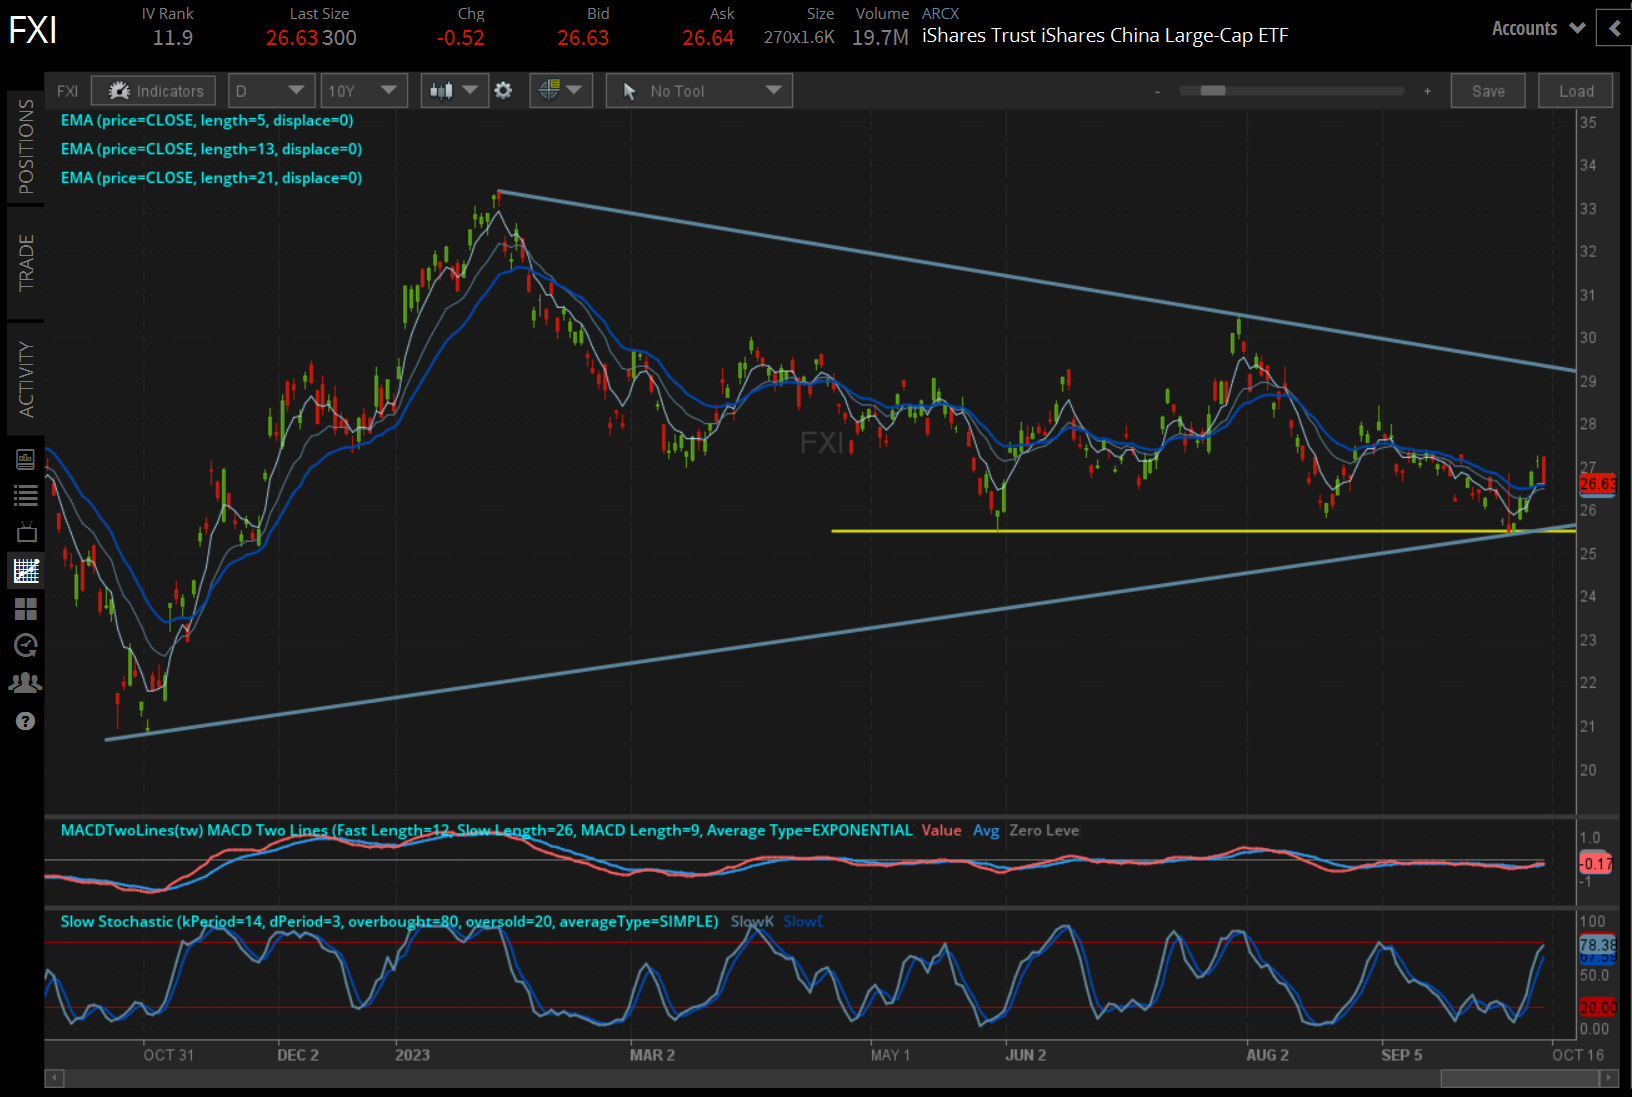Click the Indicators button
This screenshot has height=1097, width=1632.
click(x=154, y=91)
